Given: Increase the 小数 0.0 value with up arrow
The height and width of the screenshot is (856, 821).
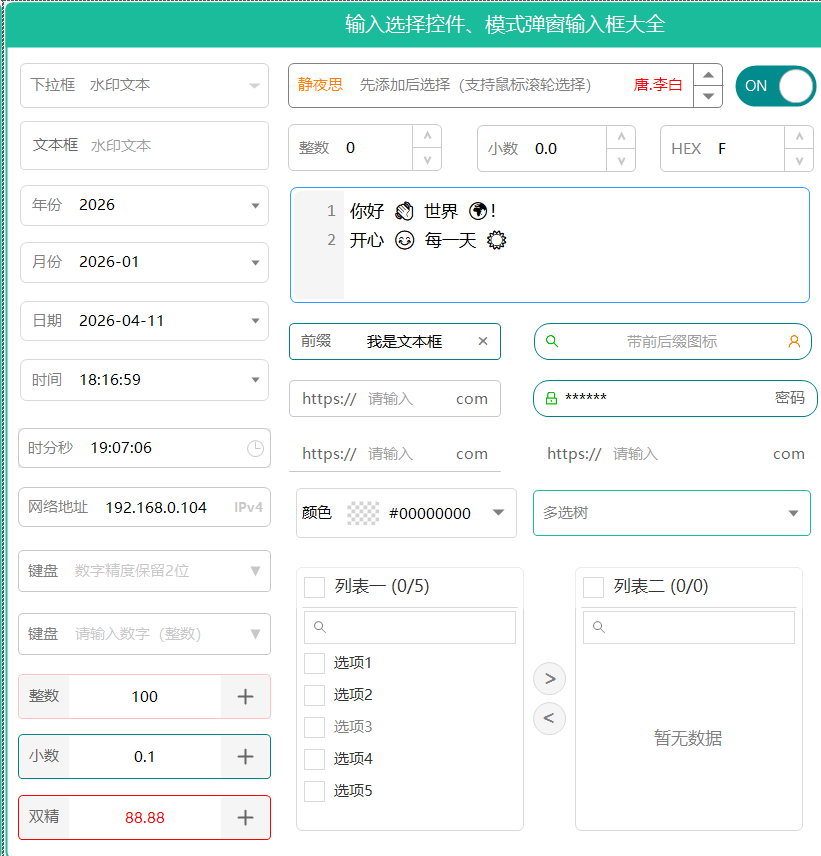Looking at the screenshot, I should [621, 137].
